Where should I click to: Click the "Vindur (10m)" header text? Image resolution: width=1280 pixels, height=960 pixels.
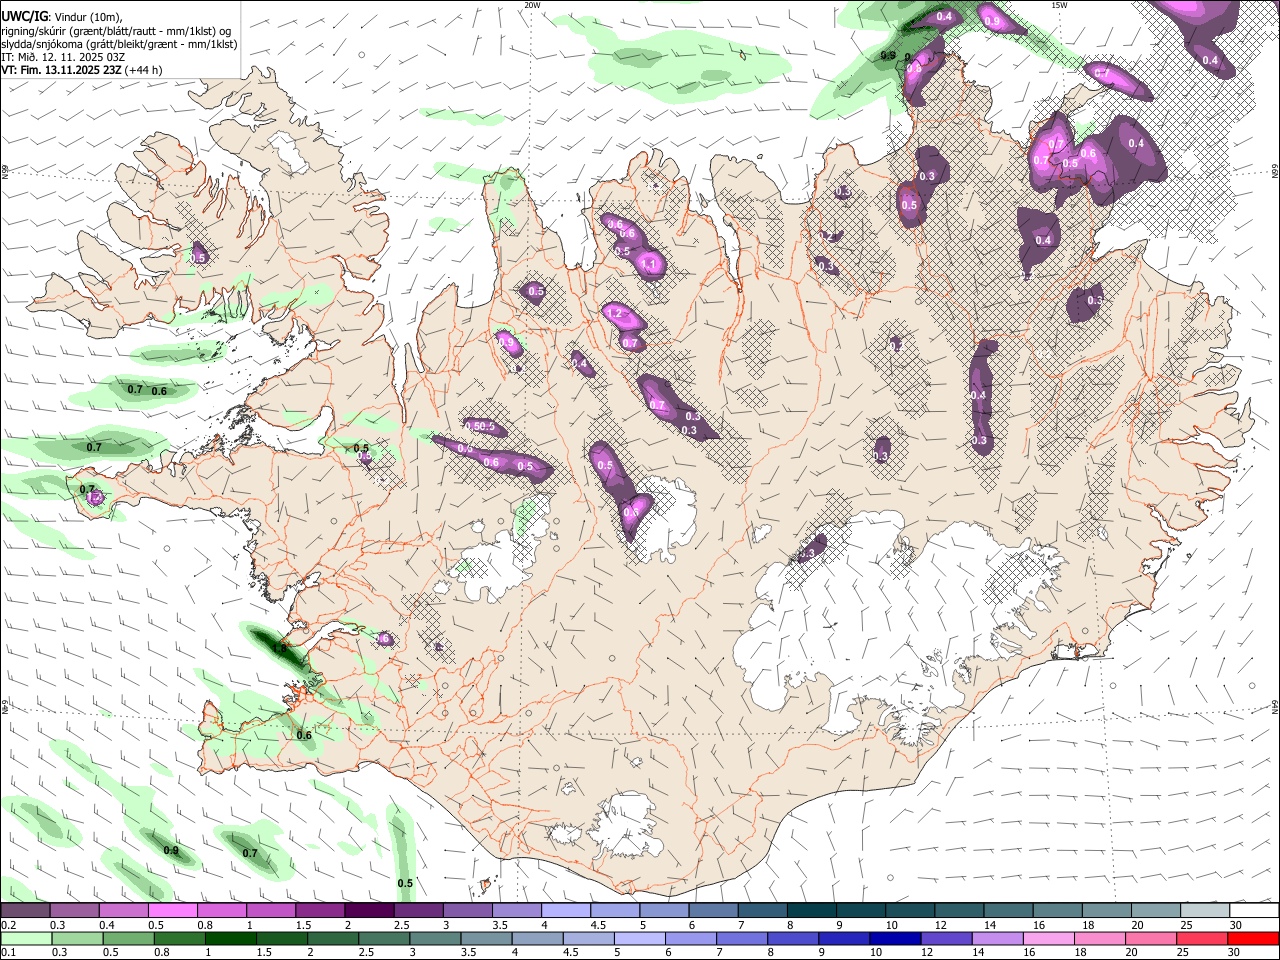tap(87, 16)
